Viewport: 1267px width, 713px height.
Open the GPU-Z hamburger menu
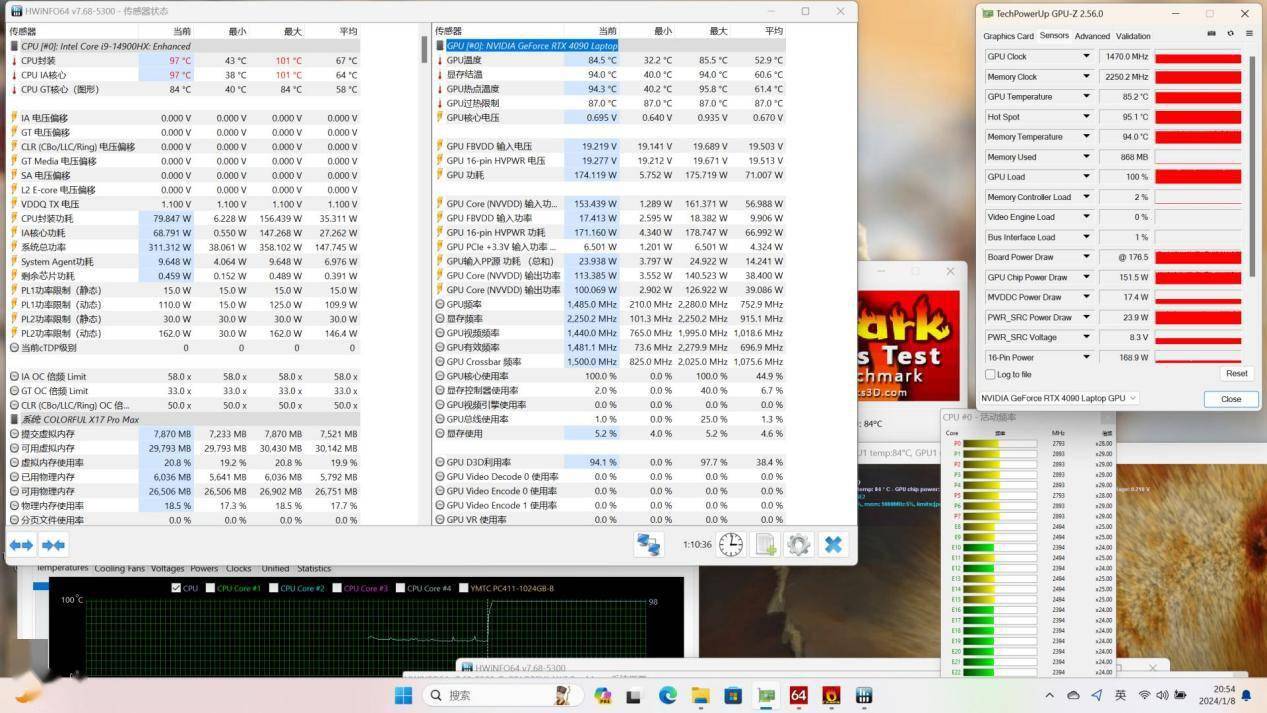[1249, 35]
